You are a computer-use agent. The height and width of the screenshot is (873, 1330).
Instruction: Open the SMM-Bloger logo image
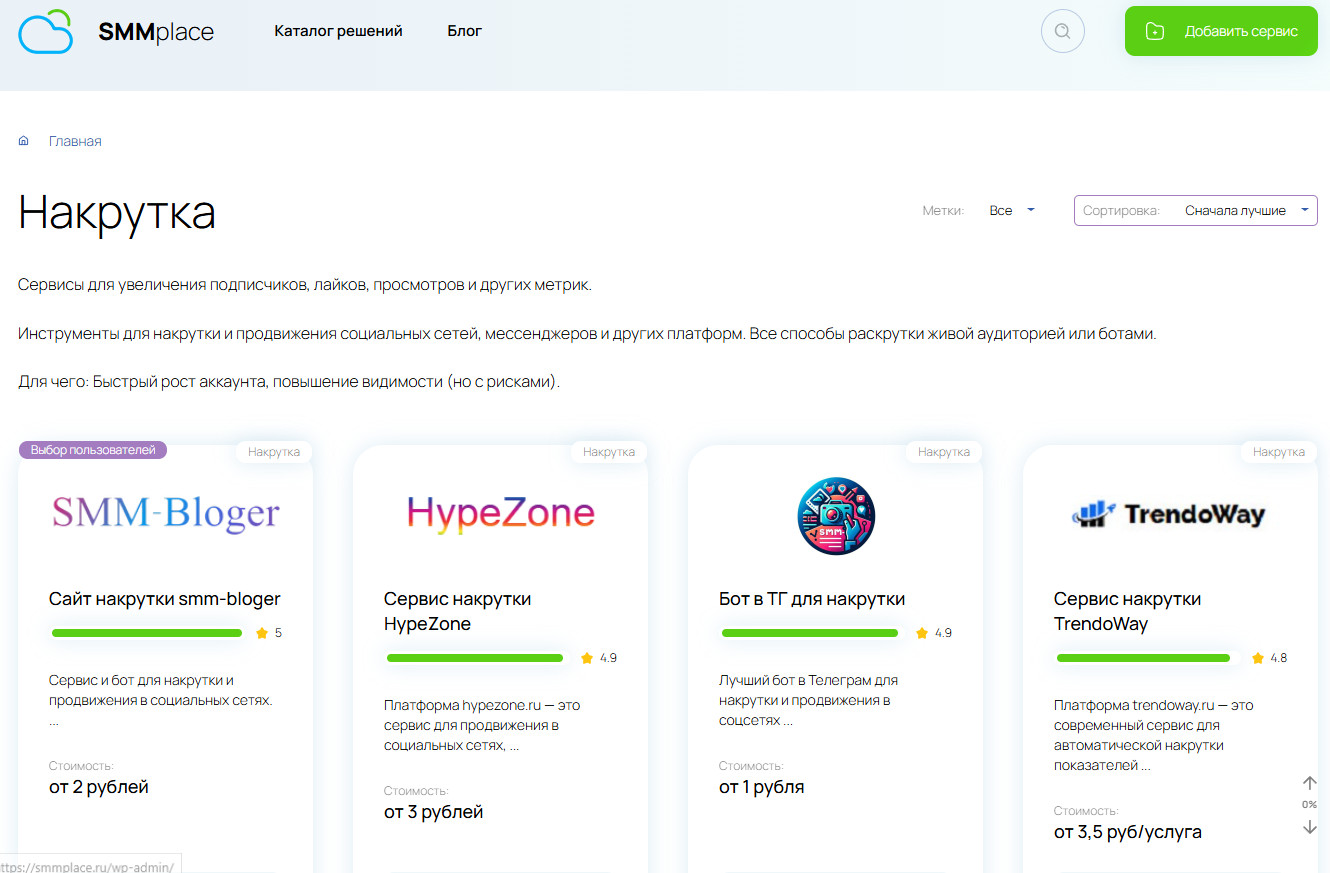166,514
